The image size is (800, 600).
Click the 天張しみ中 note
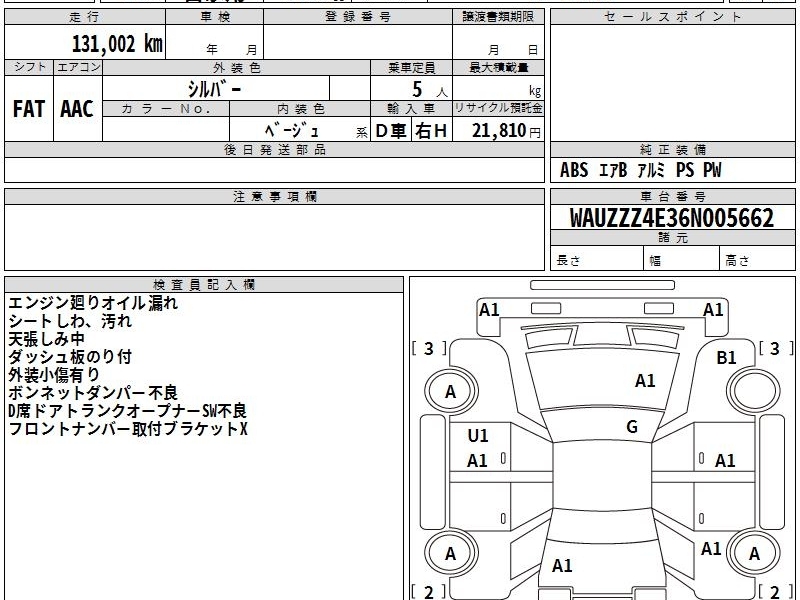pos(46,339)
